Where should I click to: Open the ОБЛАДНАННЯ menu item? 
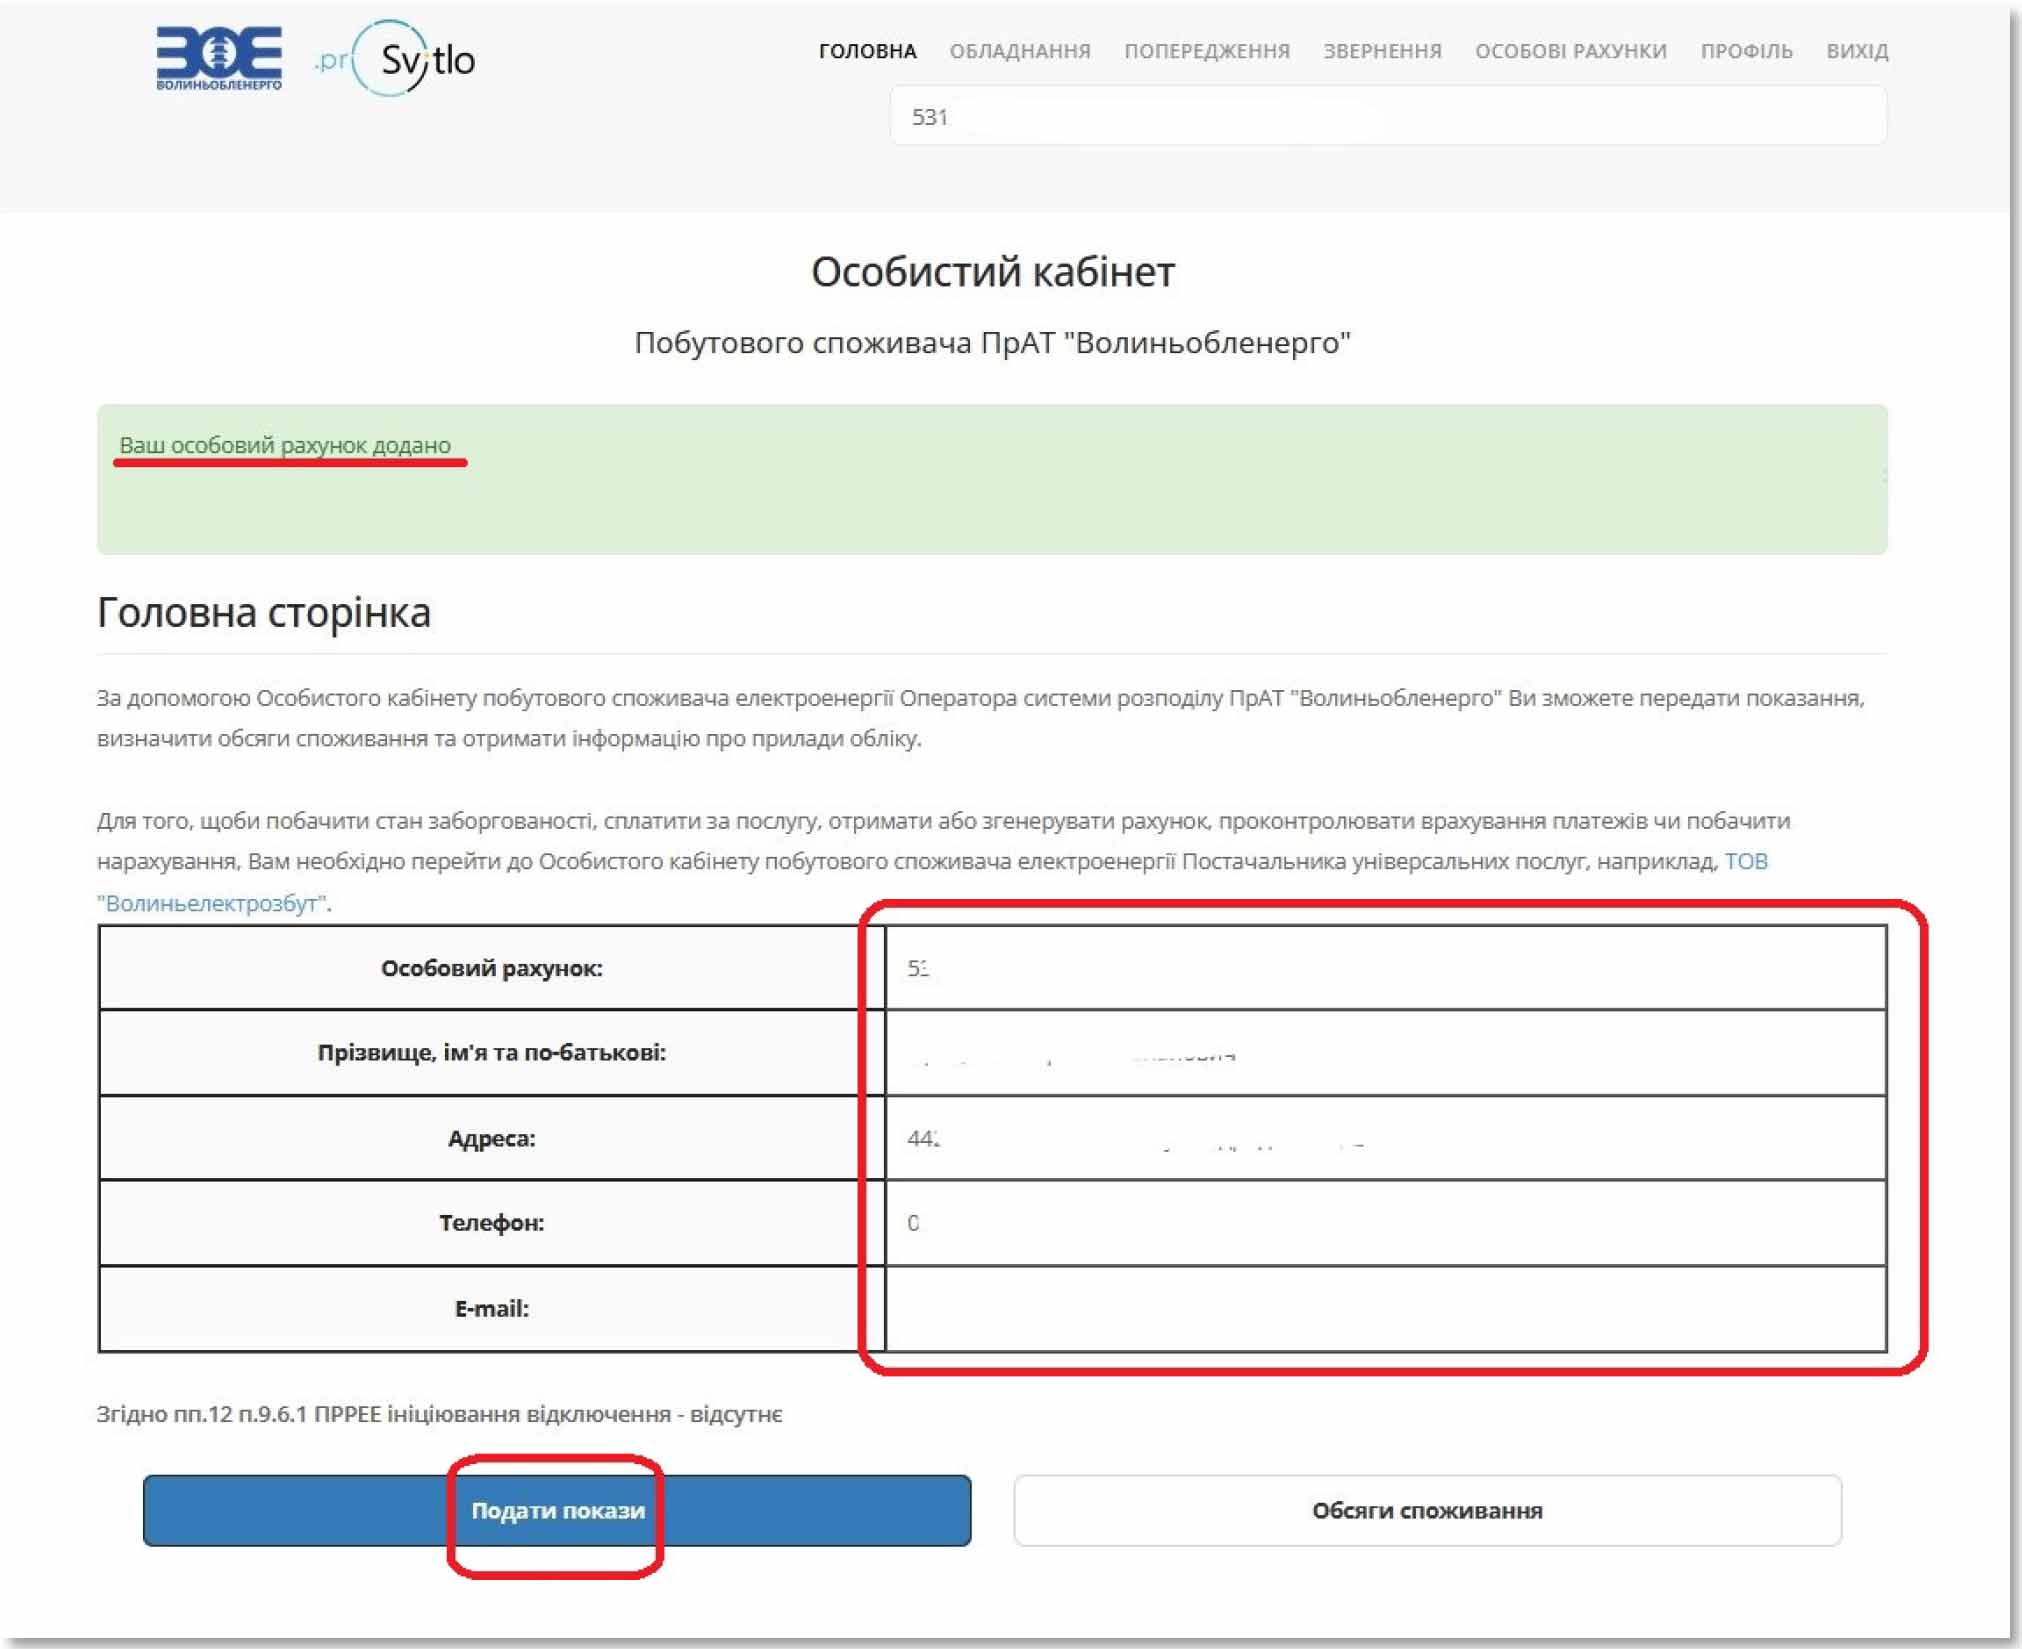click(1020, 51)
